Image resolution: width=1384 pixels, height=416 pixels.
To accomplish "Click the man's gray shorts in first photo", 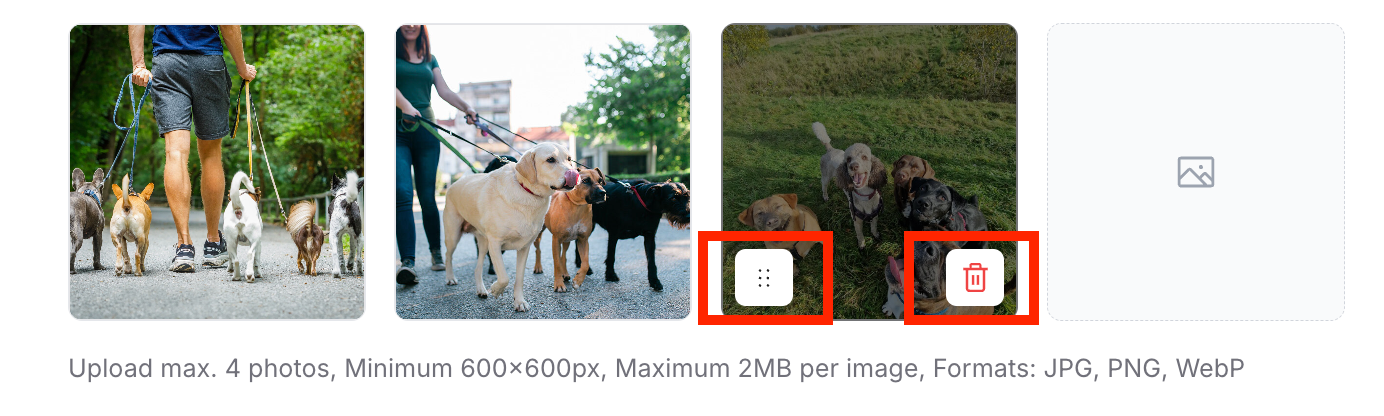I will click(x=190, y=95).
